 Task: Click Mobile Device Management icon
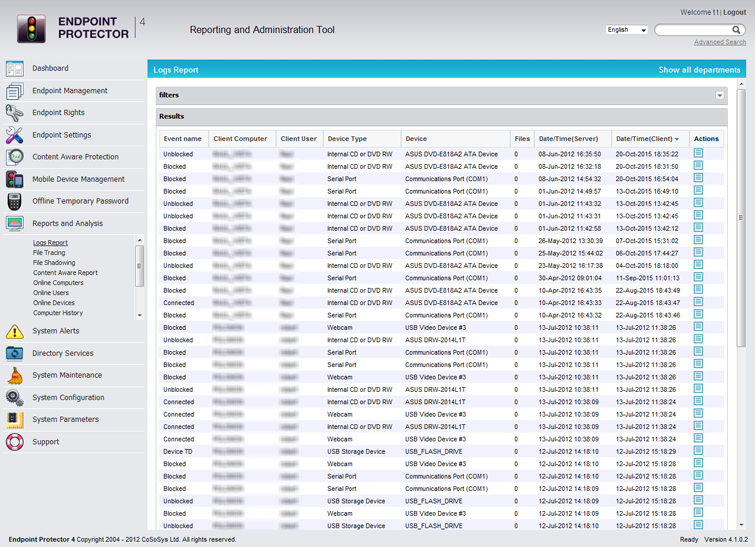coord(14,179)
